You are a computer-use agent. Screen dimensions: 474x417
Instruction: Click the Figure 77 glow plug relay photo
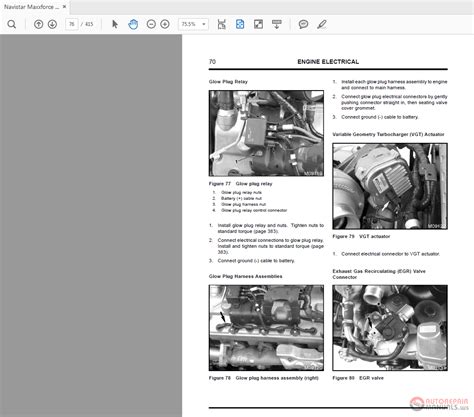point(266,133)
